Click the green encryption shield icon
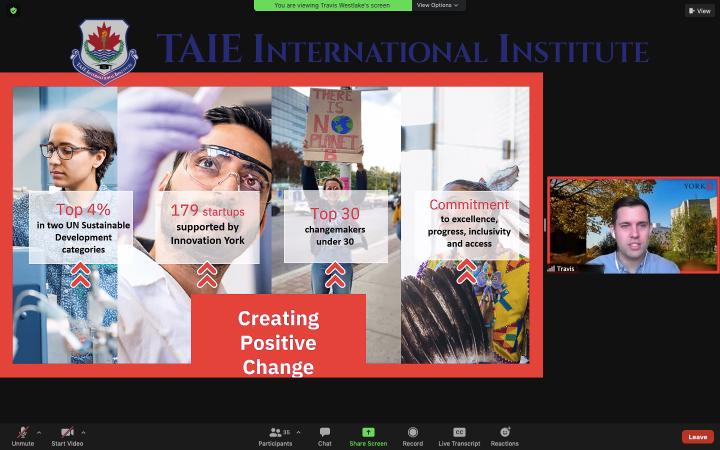This screenshot has height=450, width=720. point(13,10)
